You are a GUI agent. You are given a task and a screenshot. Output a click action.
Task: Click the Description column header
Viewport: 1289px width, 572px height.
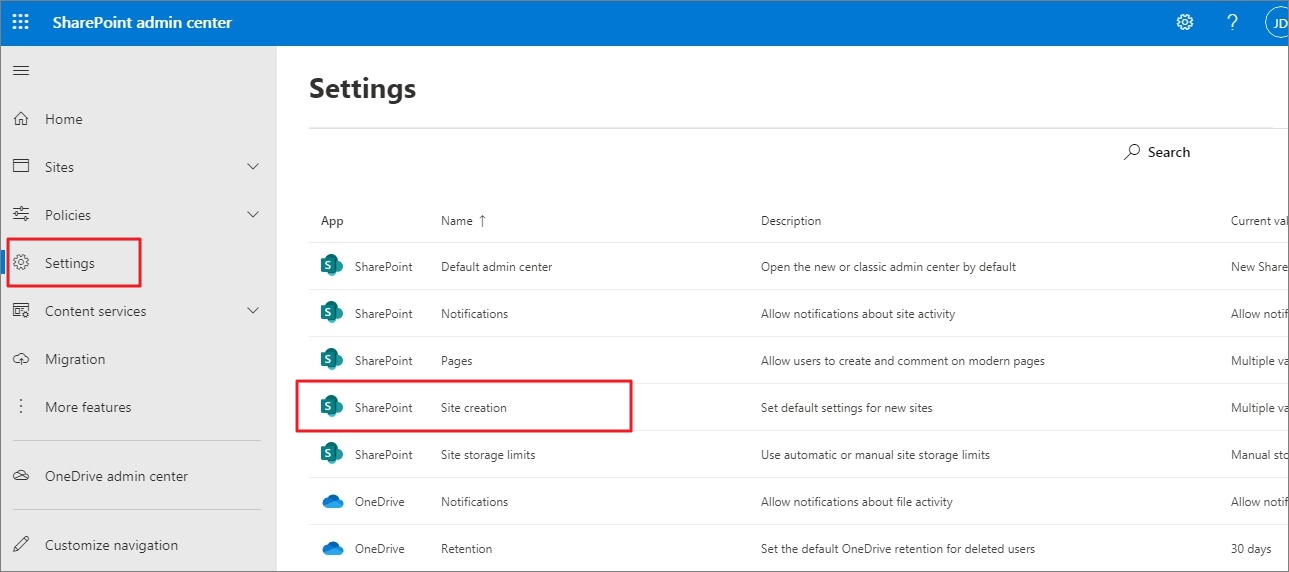[x=791, y=221]
